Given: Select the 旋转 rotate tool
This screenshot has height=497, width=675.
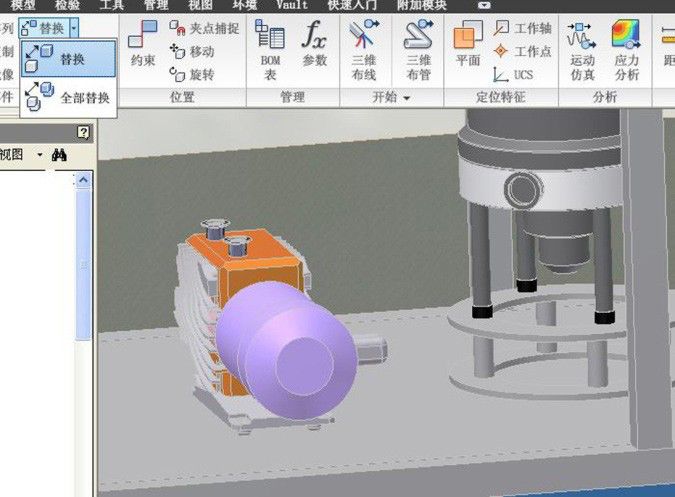Looking at the screenshot, I should (x=192, y=74).
